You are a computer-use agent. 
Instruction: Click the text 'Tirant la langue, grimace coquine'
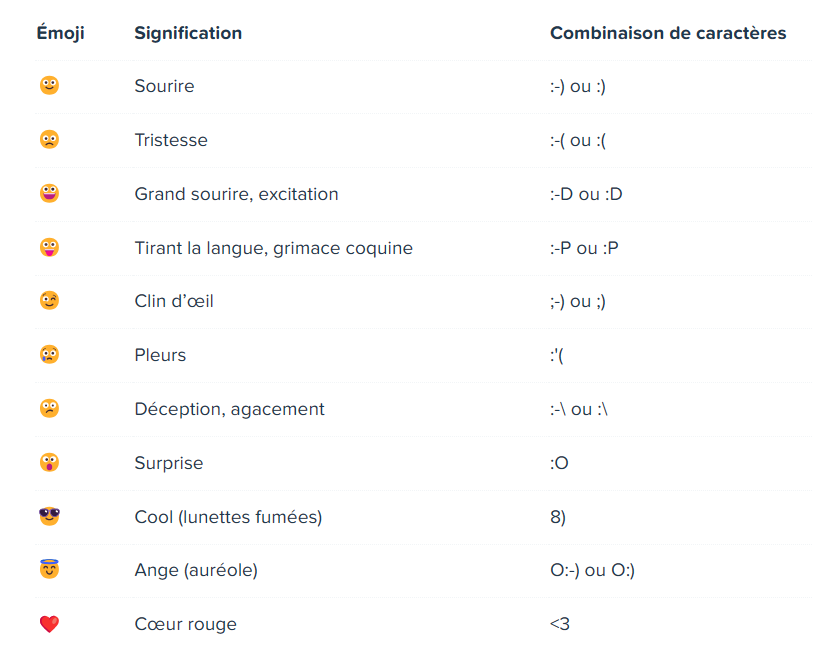tap(273, 248)
